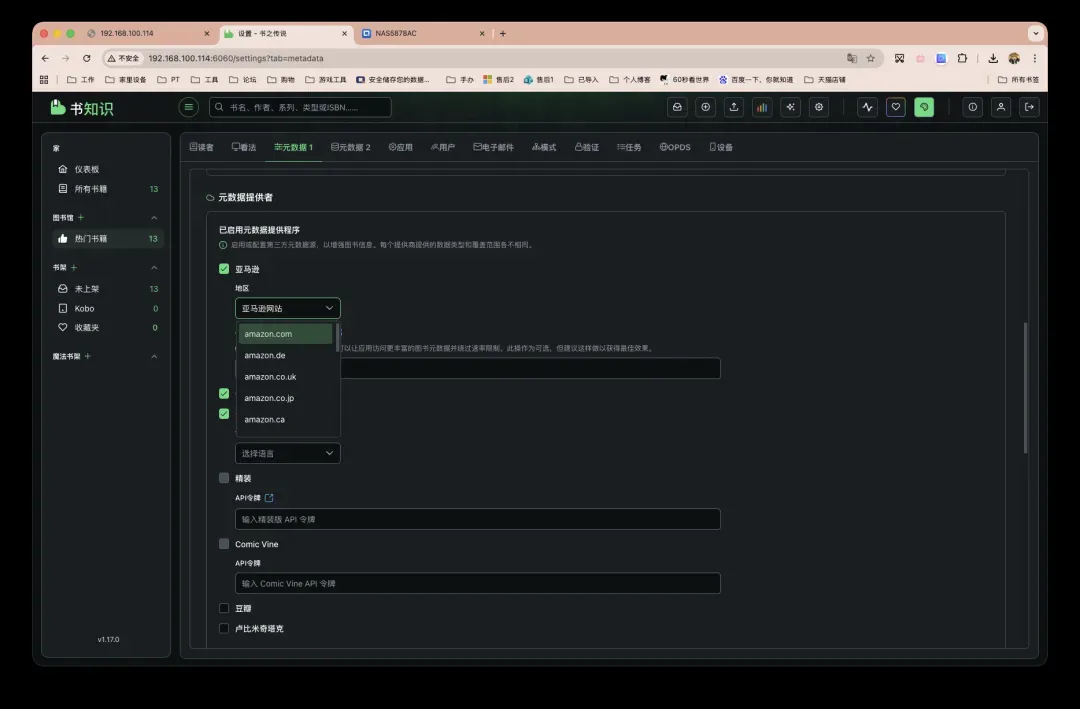Viewport: 1080px width, 709px height.
Task: Click the Comic Vine API token field
Action: pyautogui.click(x=477, y=583)
